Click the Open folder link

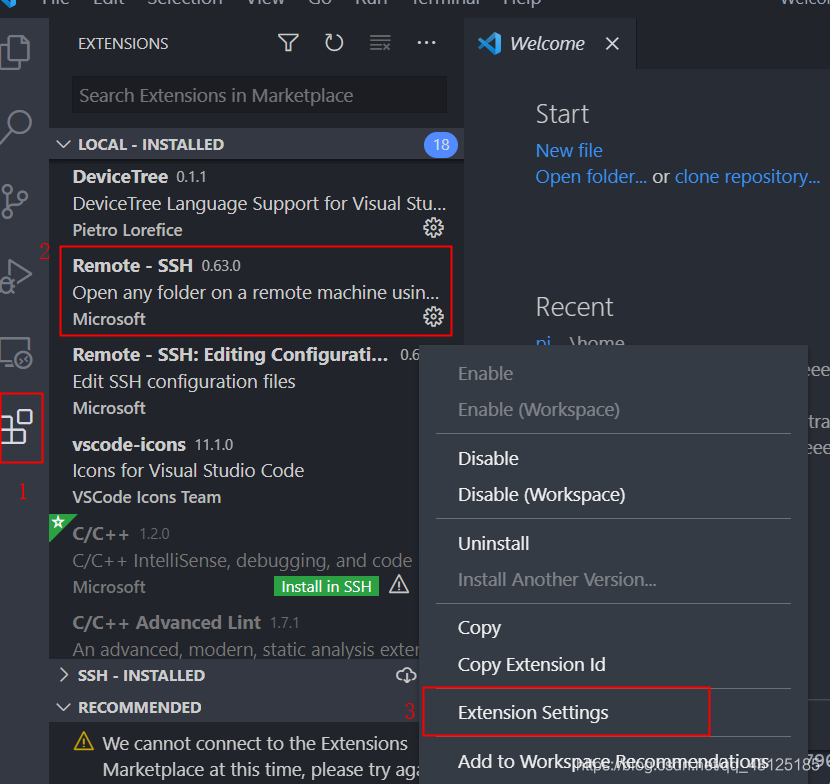click(591, 177)
